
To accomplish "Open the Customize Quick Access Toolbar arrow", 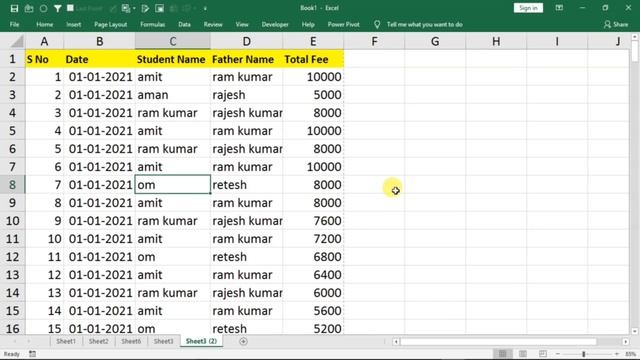I will (x=205, y=8).
